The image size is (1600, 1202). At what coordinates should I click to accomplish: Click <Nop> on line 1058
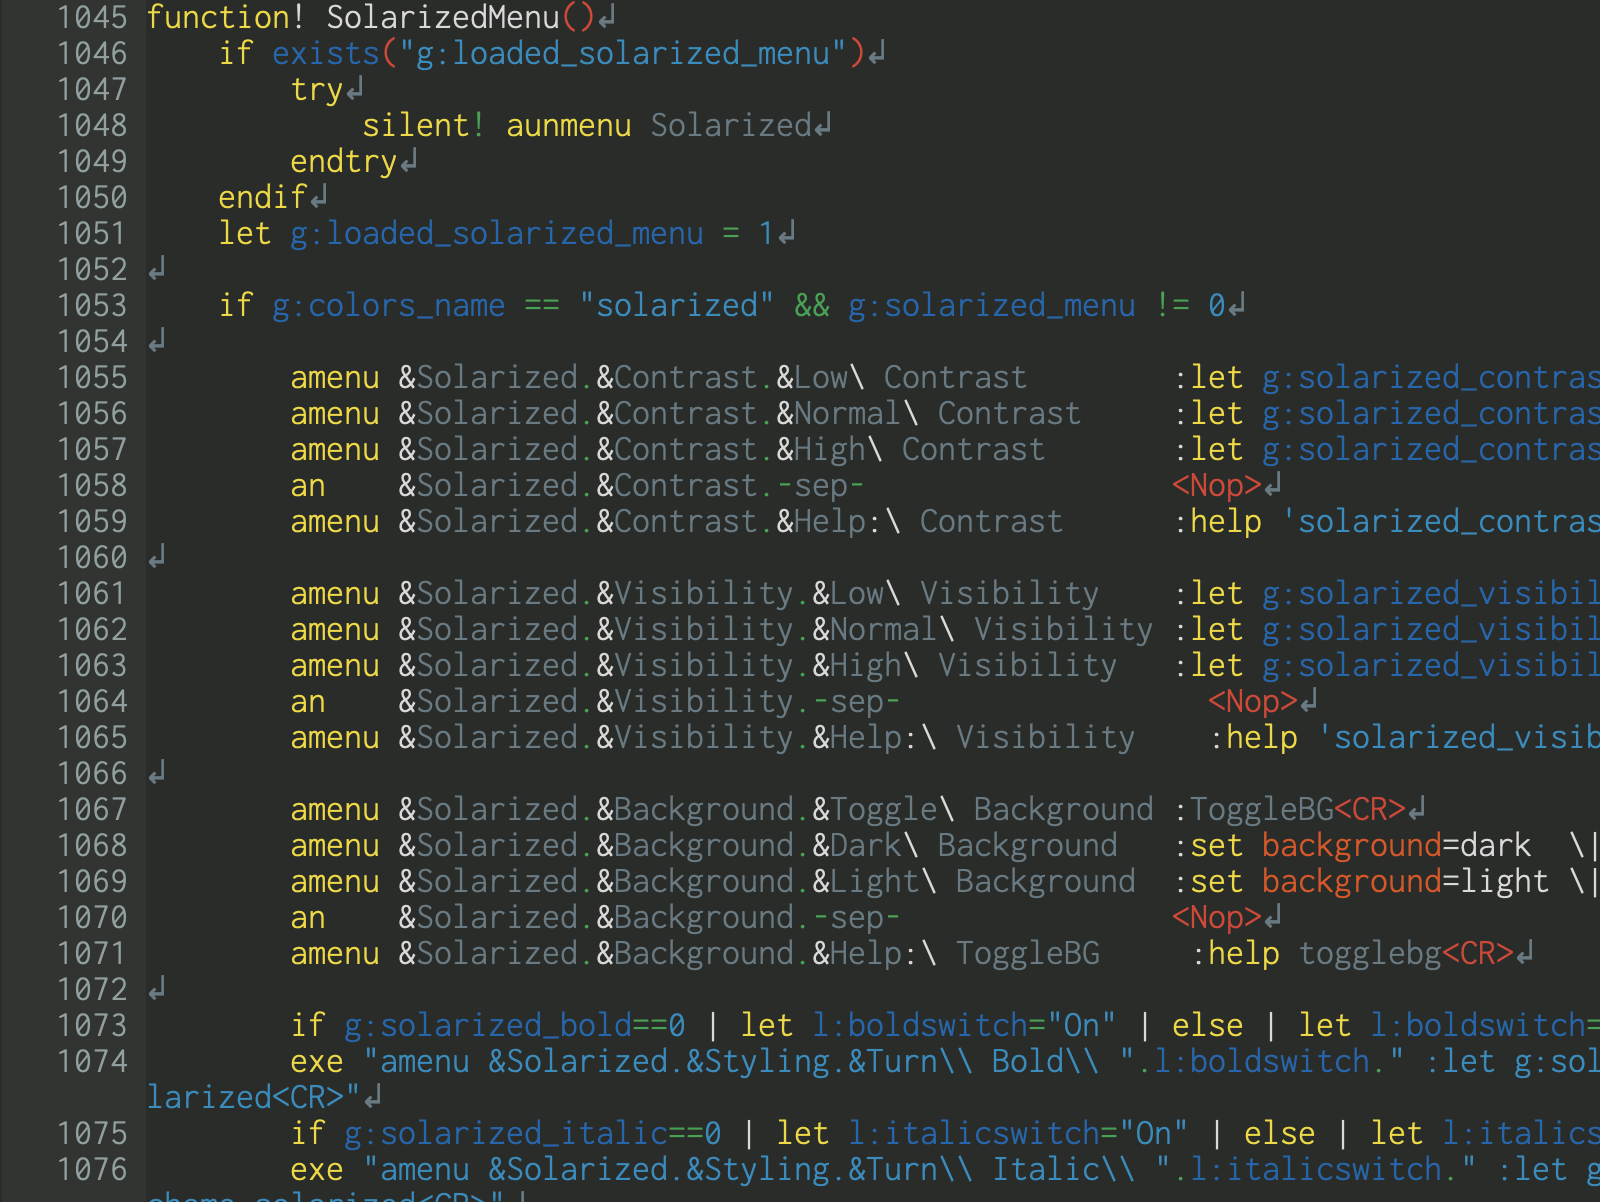click(1217, 485)
